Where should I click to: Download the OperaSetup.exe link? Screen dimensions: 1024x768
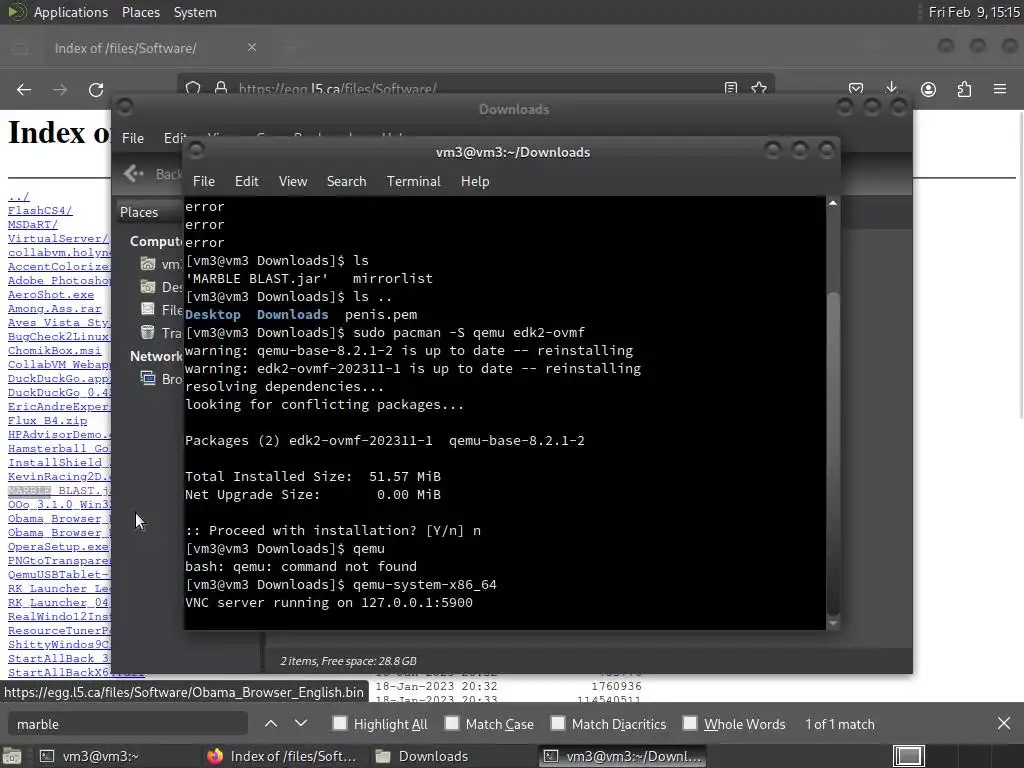click(x=58, y=546)
